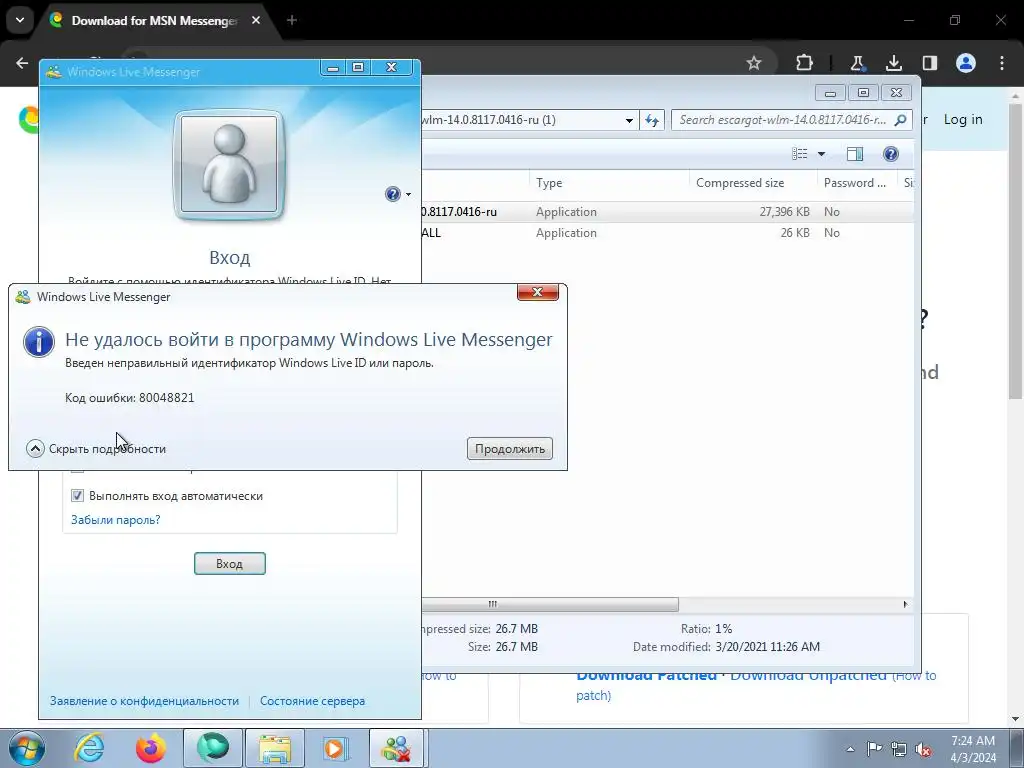Open the tab search dropdown arrow
Image resolution: width=1024 pixels, height=768 pixels.
tap(20, 20)
